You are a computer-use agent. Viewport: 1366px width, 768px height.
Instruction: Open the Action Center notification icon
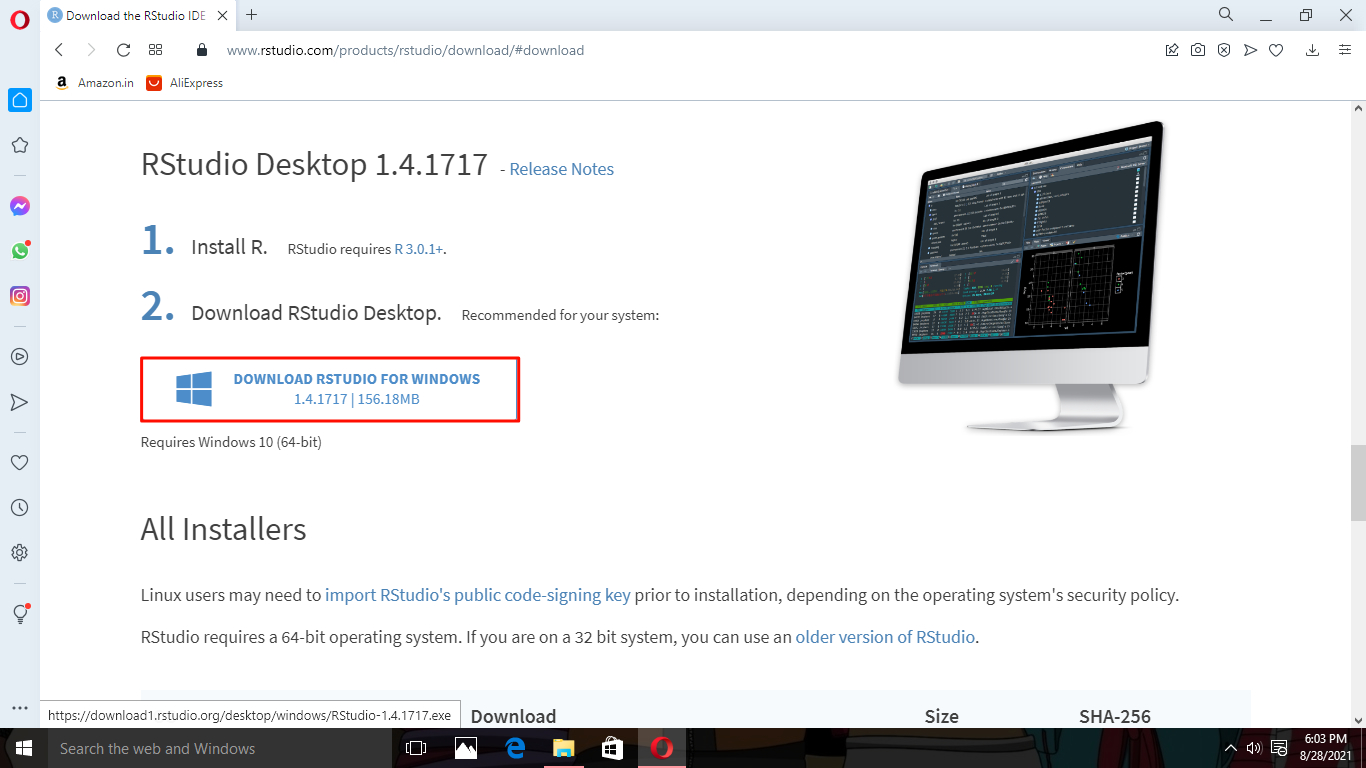coord(1278,748)
